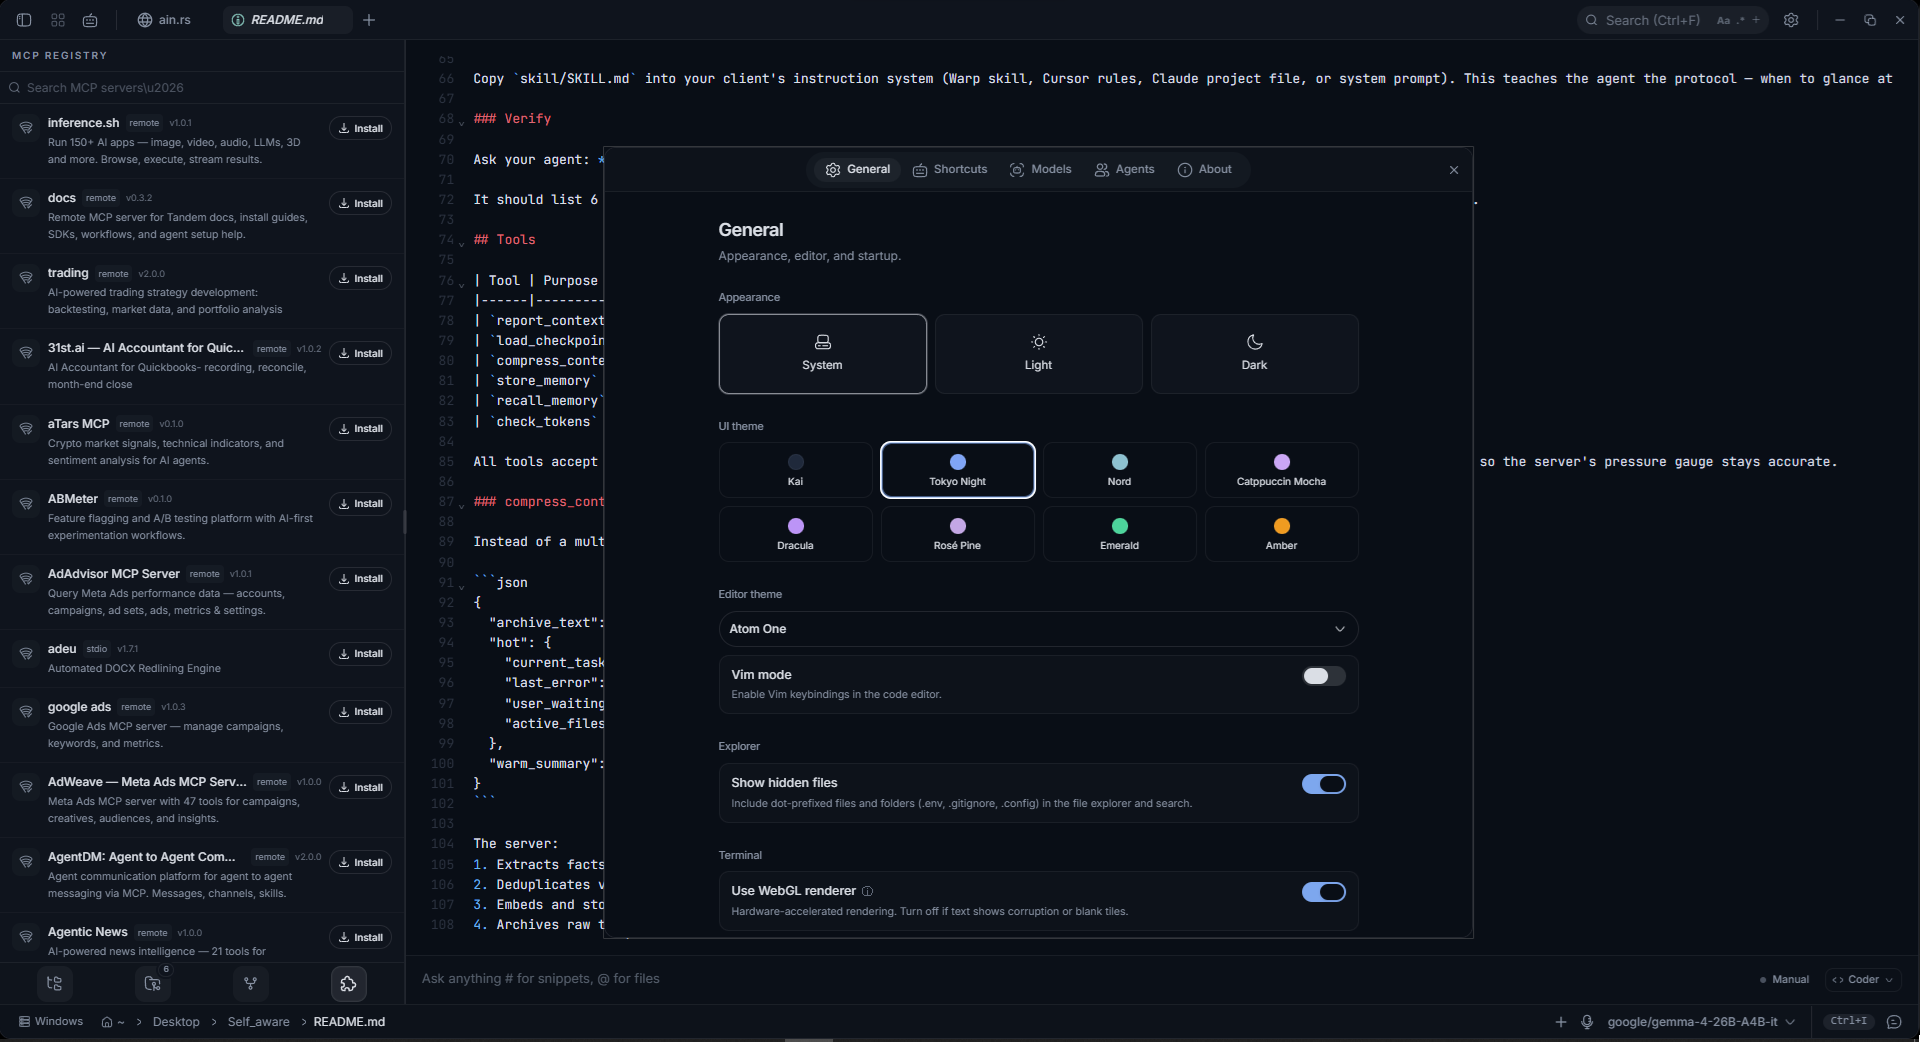Close the settings dialog with the X

(1454, 170)
